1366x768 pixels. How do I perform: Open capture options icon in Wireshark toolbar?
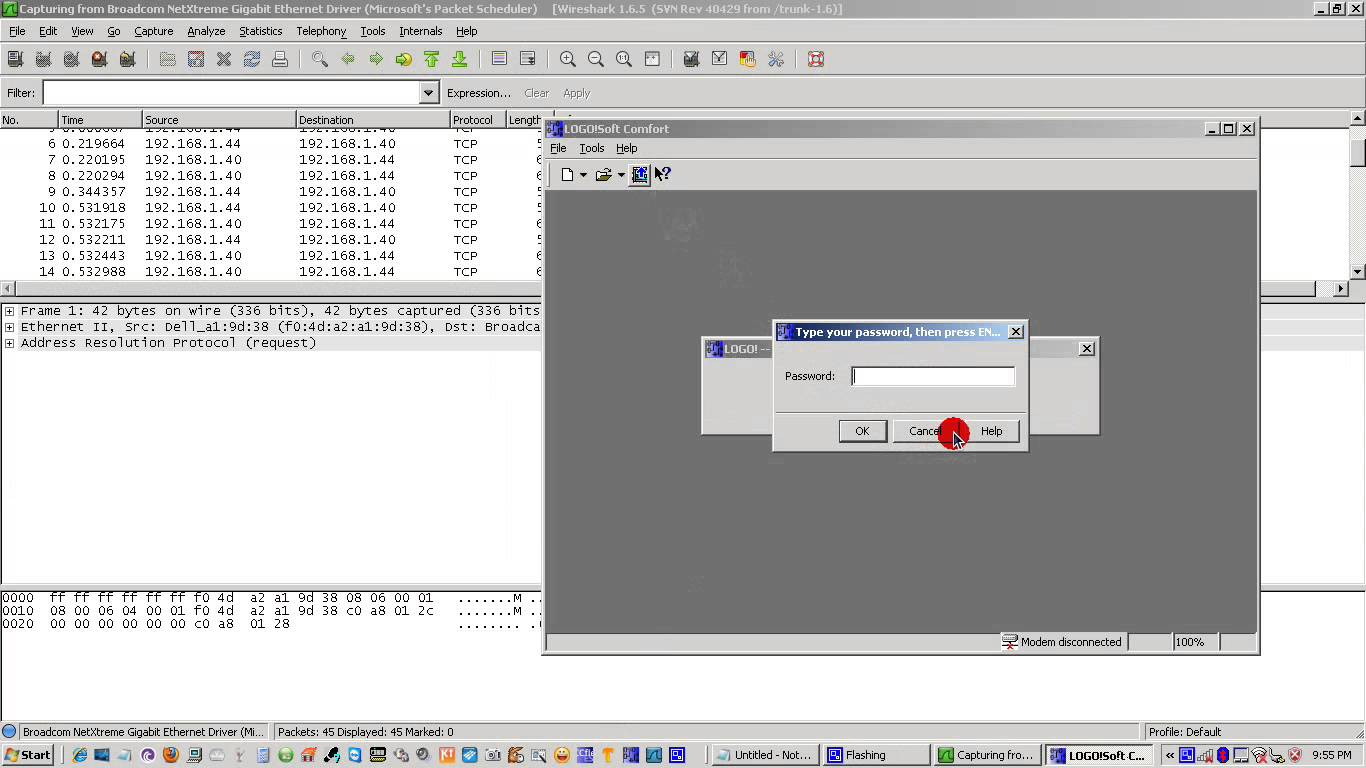click(43, 59)
